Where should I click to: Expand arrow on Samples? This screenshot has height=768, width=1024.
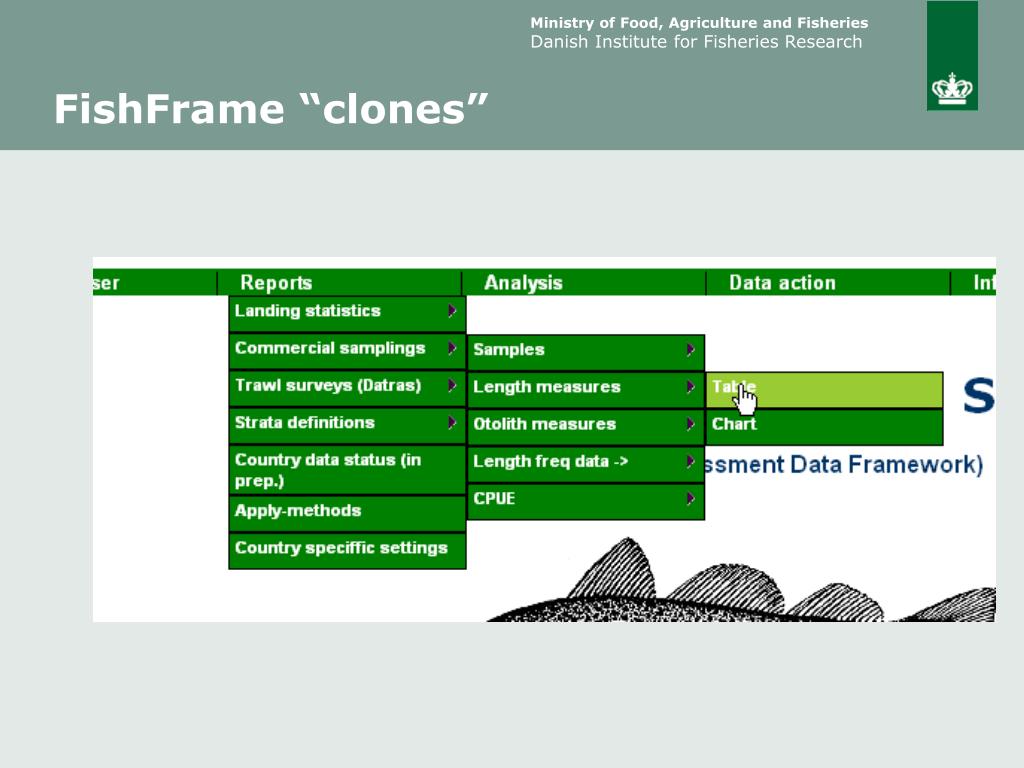pos(690,350)
